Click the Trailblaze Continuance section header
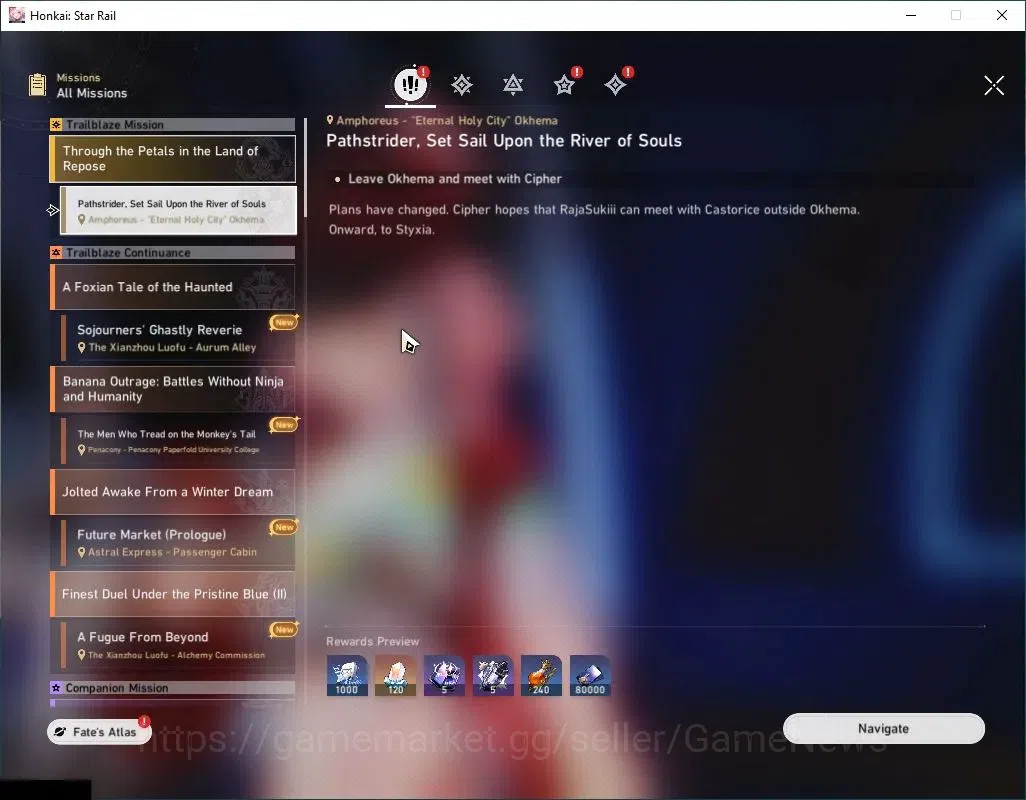 [173, 252]
